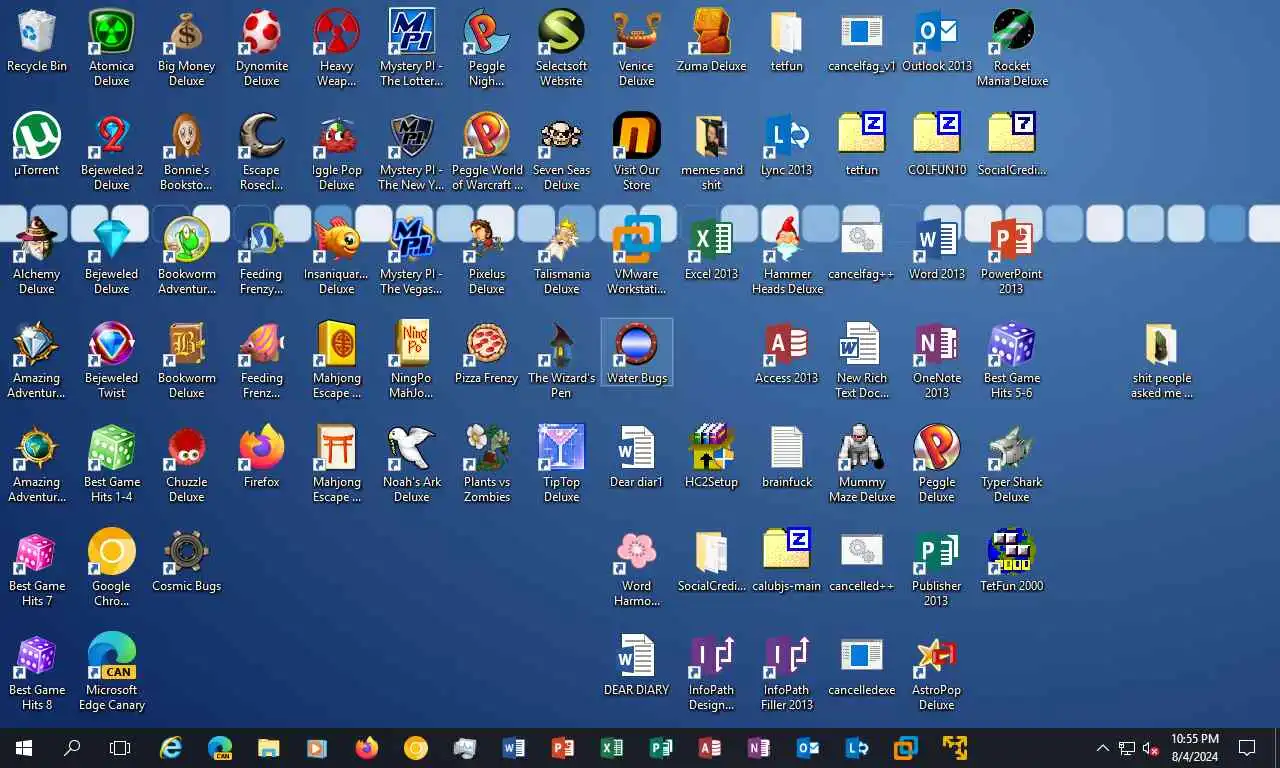Show hidden system tray icons
Image resolution: width=1280 pixels, height=768 pixels.
1103,748
